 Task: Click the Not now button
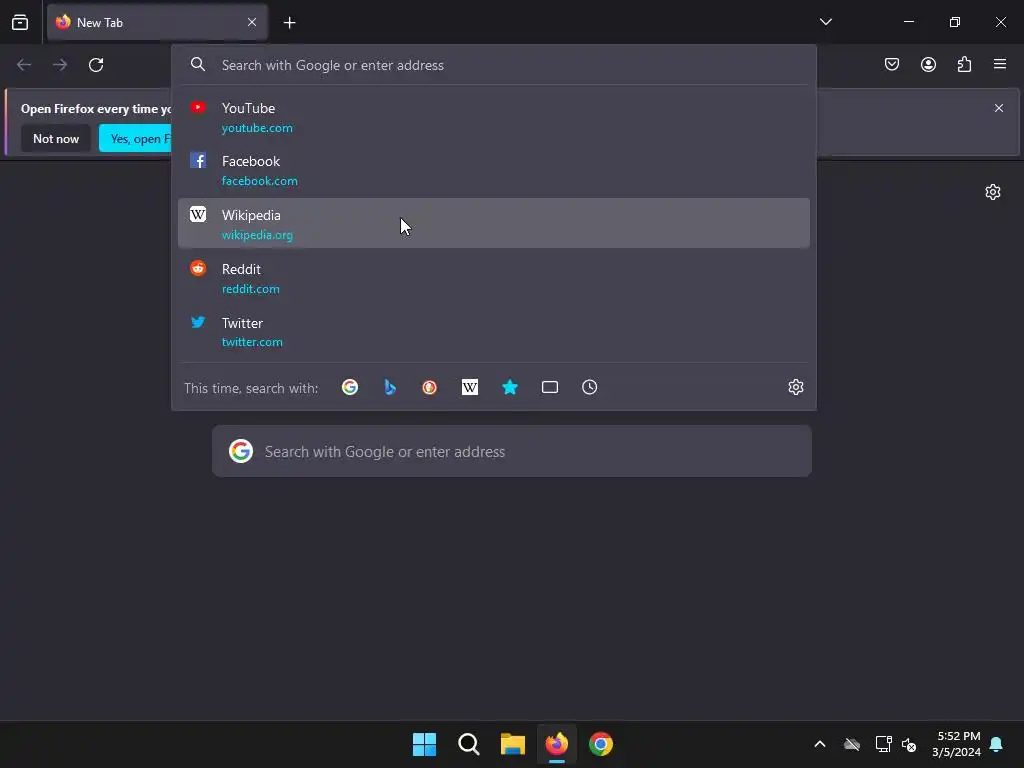pyautogui.click(x=56, y=138)
